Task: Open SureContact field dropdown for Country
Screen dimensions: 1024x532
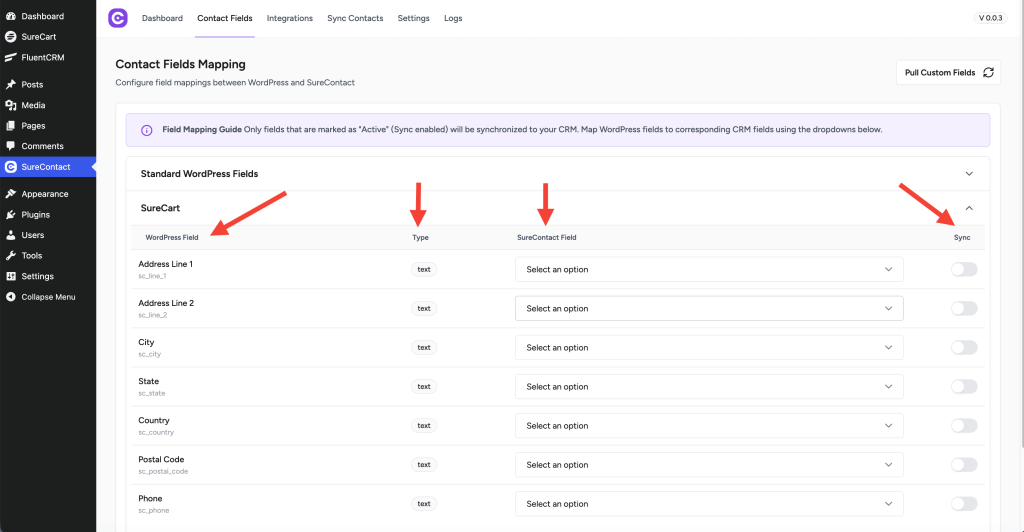Action: 709,426
